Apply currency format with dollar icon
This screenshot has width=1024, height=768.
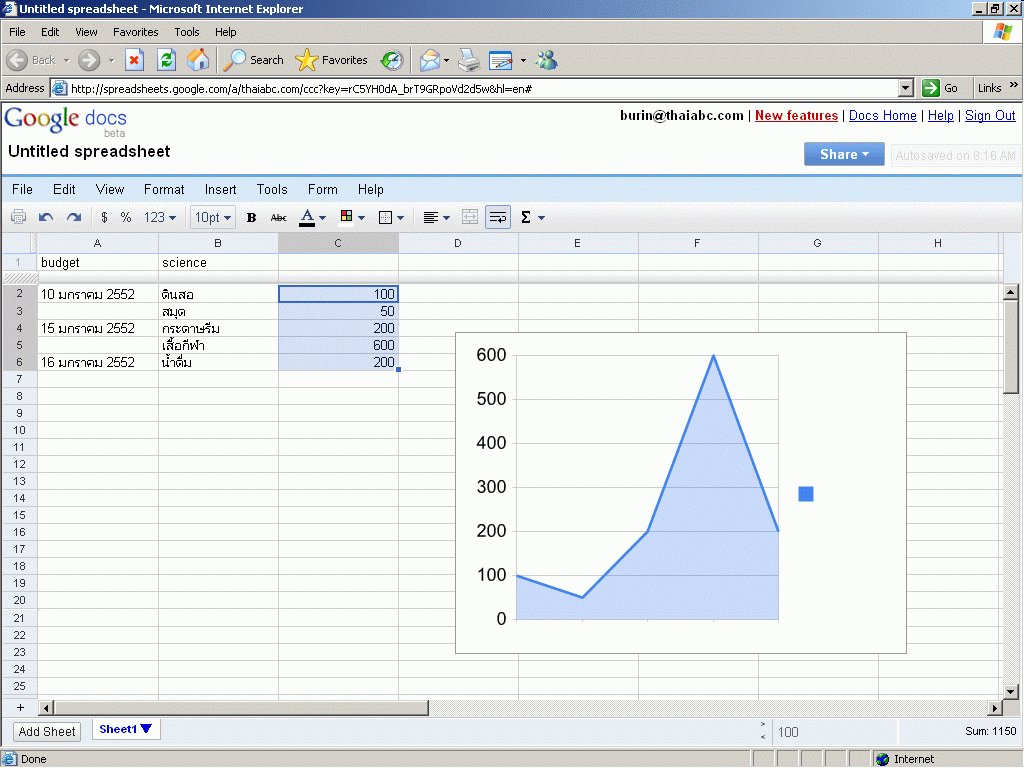coord(104,217)
